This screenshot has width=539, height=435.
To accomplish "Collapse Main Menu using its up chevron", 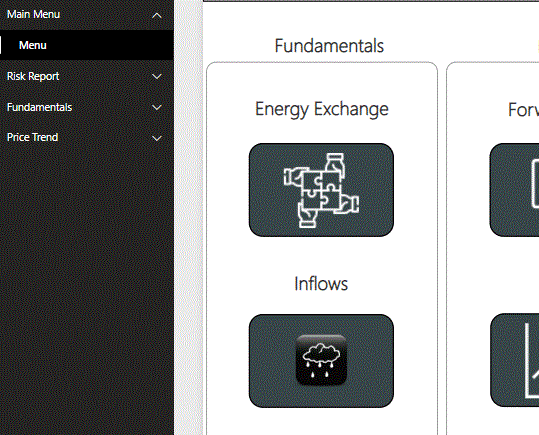I will pyautogui.click(x=157, y=15).
